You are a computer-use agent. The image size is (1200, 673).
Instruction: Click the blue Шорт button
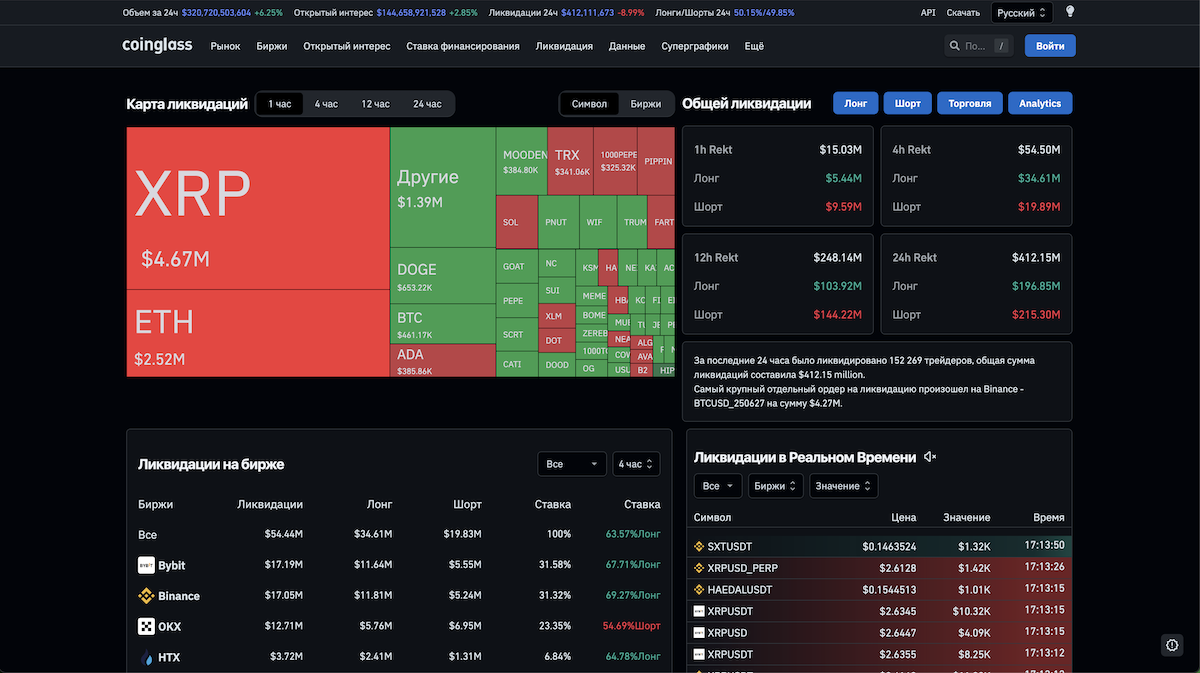pos(908,103)
